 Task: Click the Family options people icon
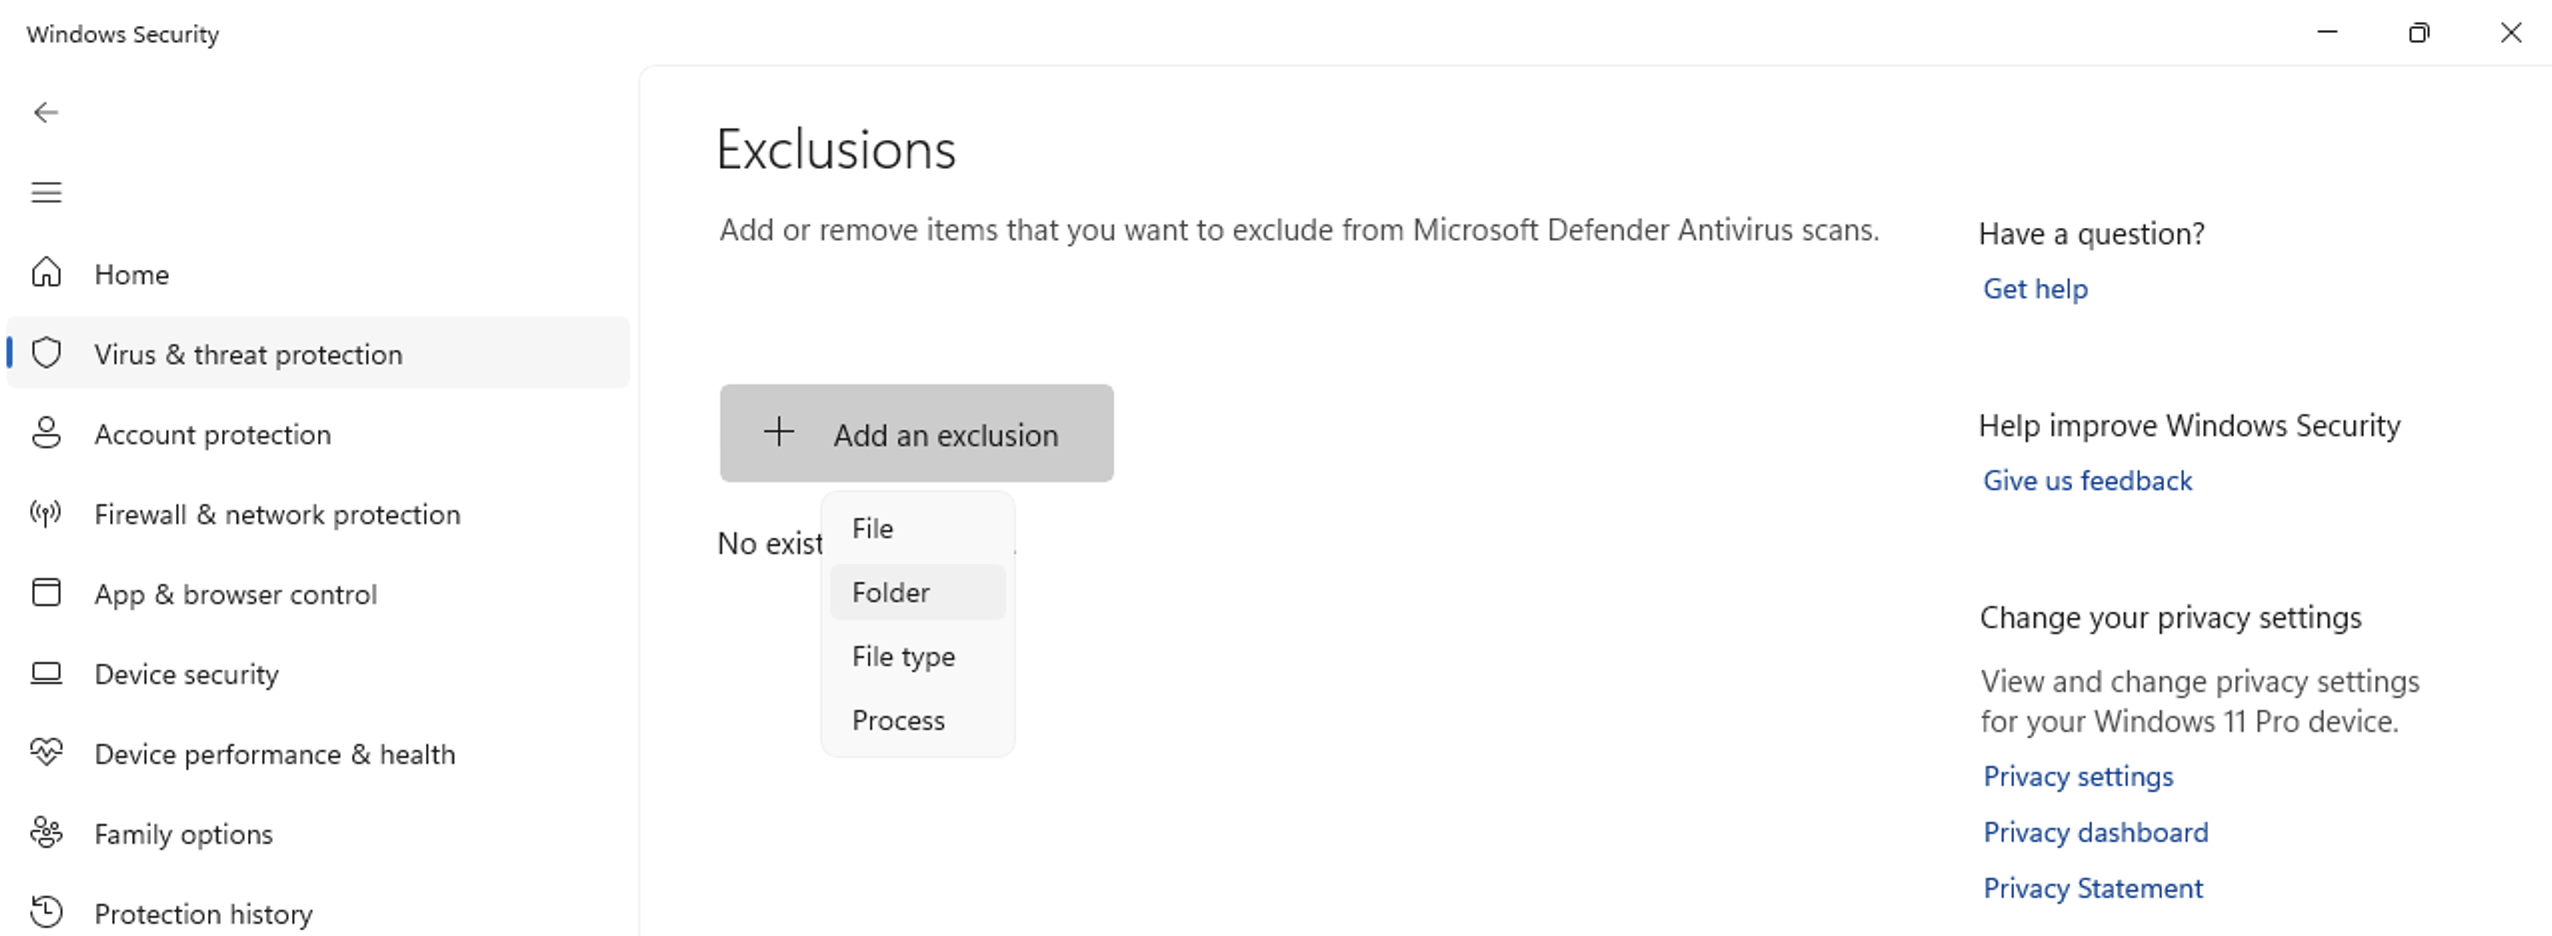46,832
